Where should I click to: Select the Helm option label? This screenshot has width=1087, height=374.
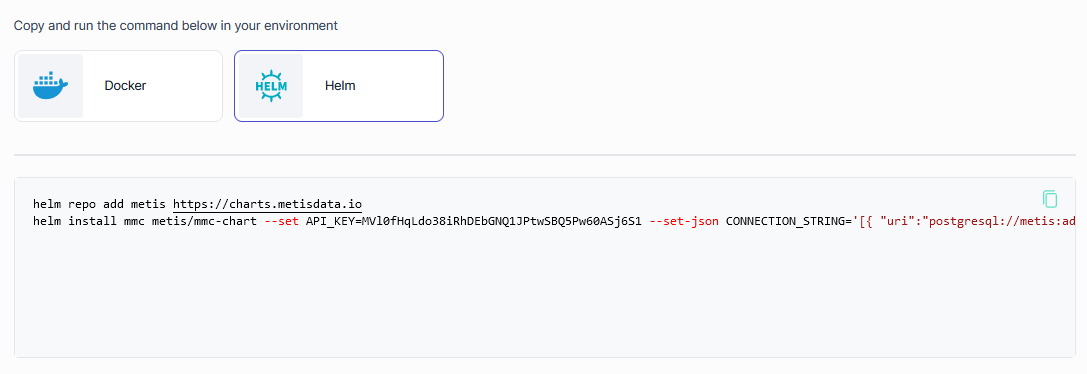tap(340, 86)
